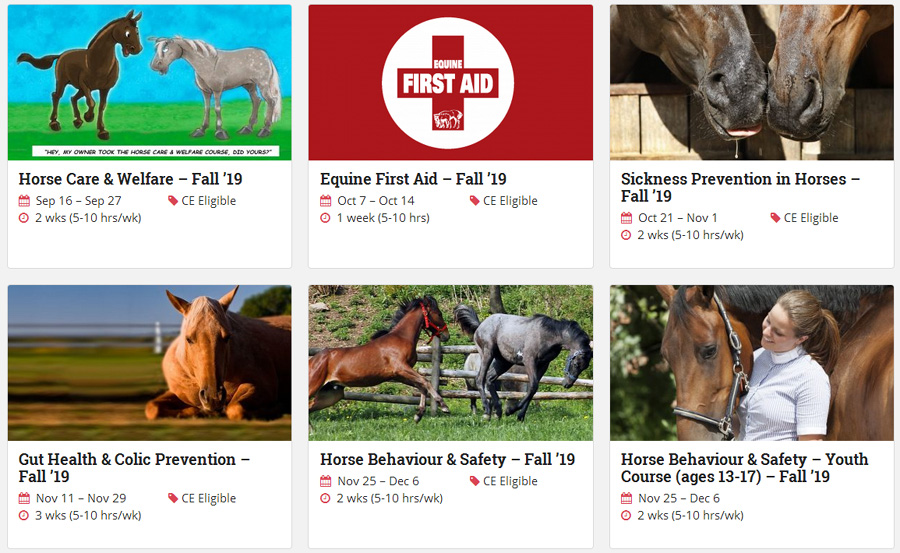This screenshot has width=900, height=553.
Task: Click the CE Eligible tag icon under Sickness Prevention in Horses
Action: (775, 218)
